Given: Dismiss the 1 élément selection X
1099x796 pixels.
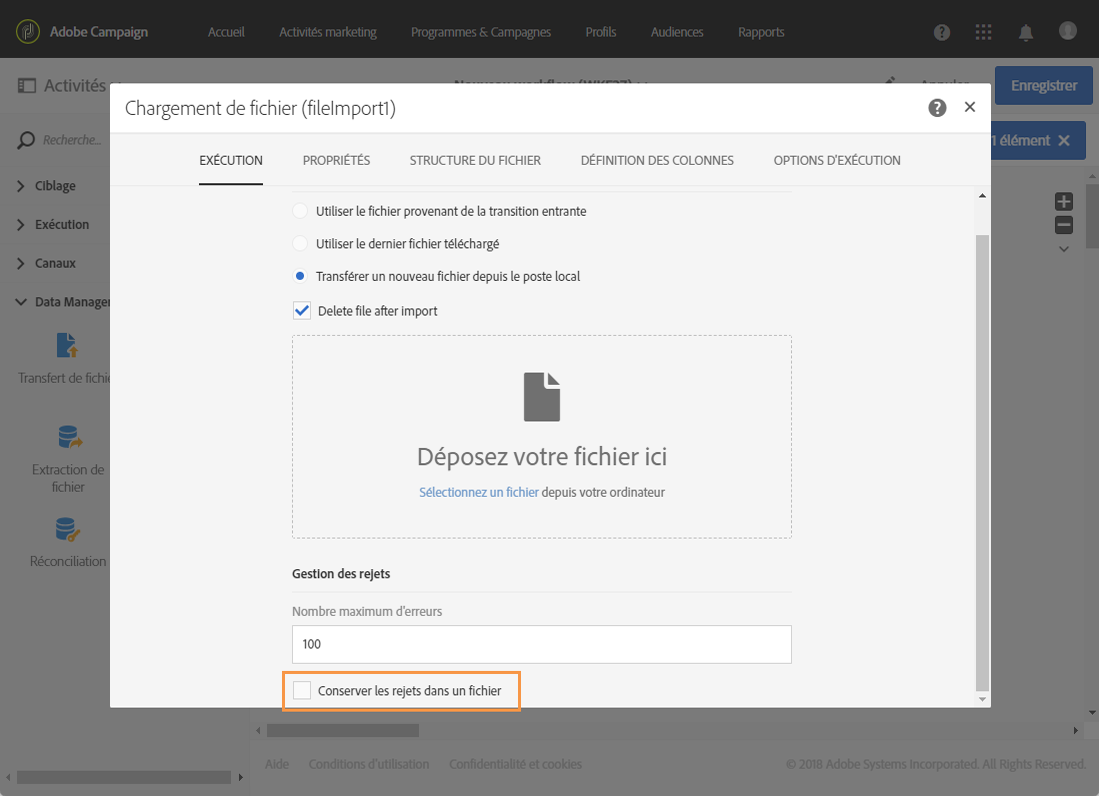Looking at the screenshot, I should tap(1064, 140).
